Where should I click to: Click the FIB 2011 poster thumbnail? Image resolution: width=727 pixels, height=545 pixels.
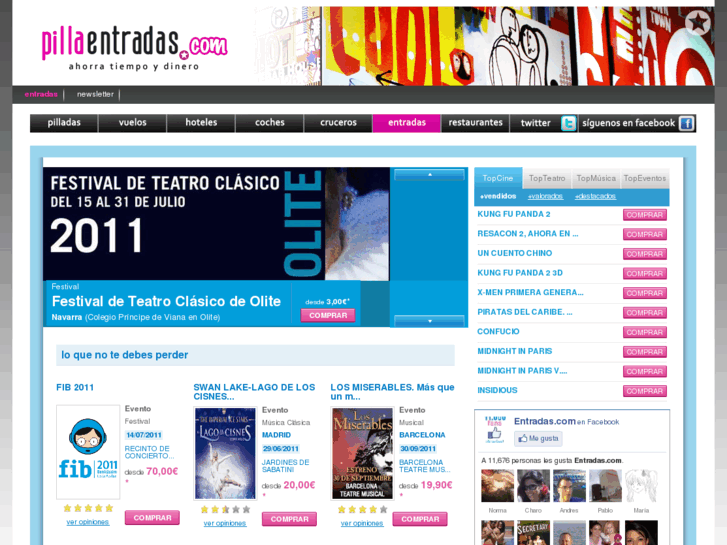coord(88,452)
